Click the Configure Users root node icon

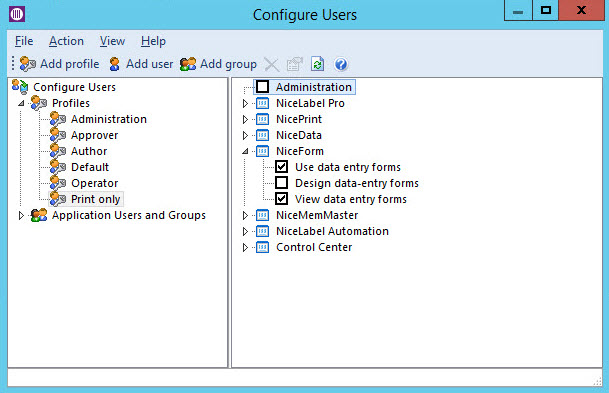click(20, 87)
